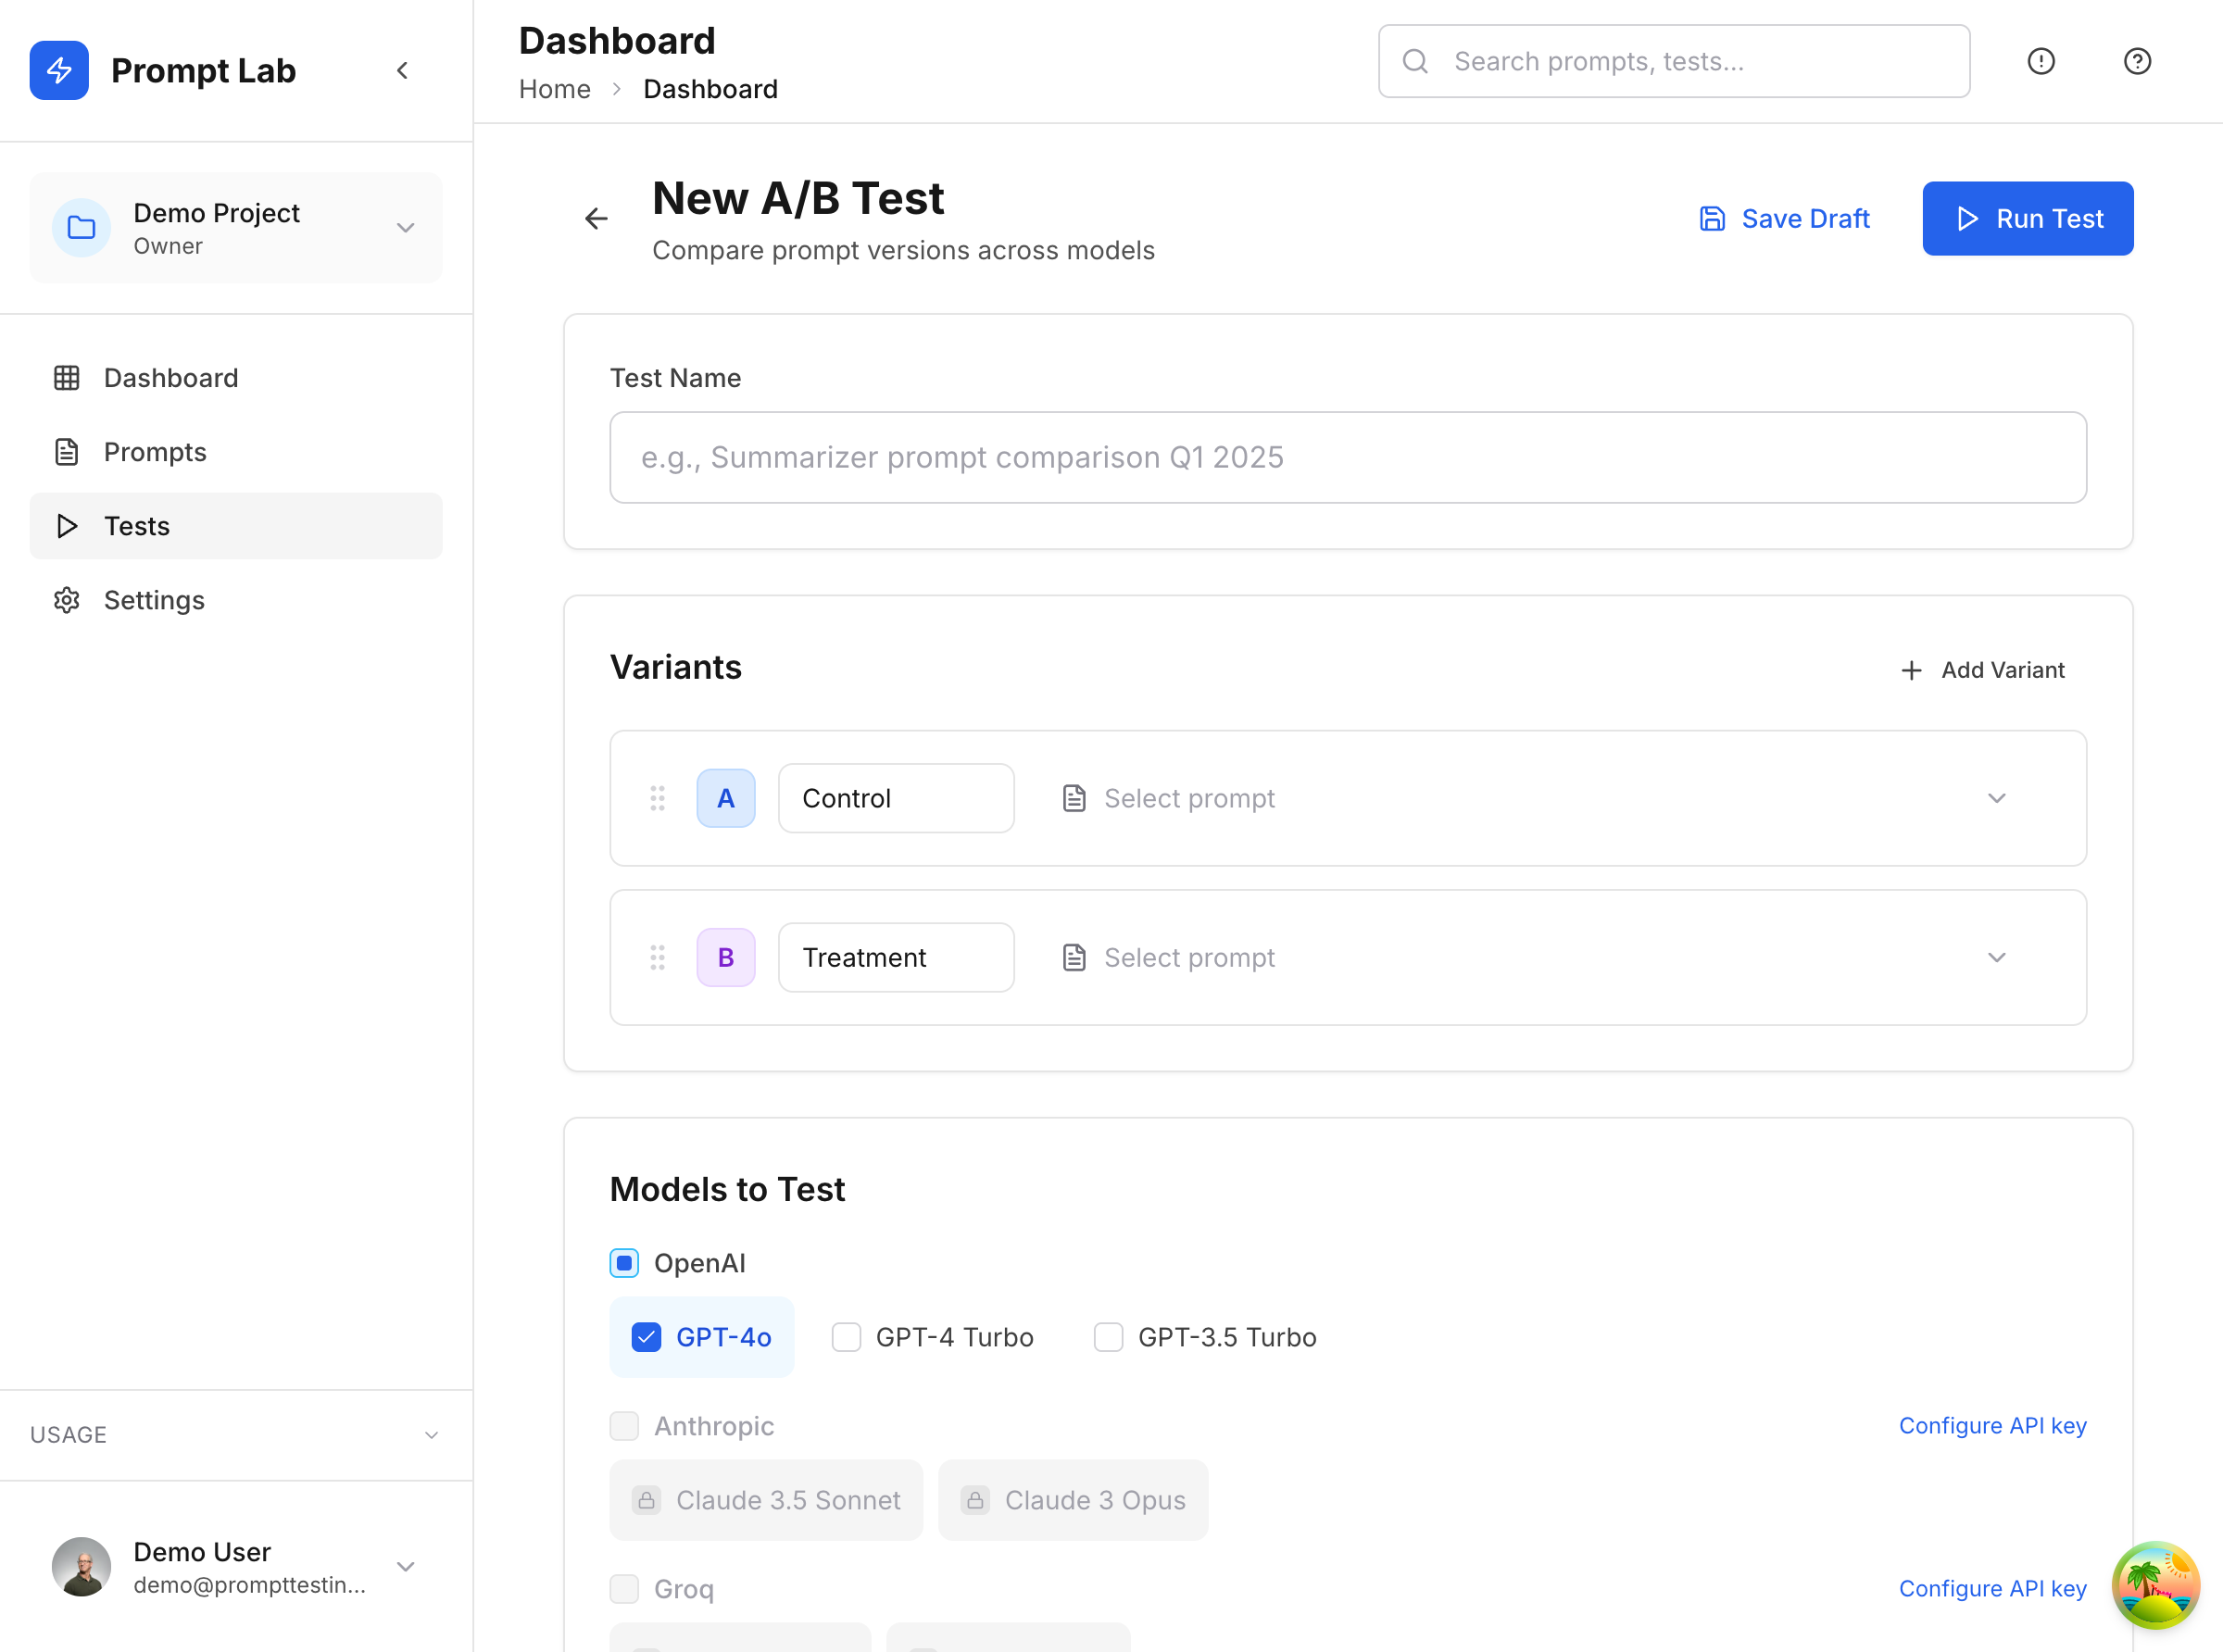Screen dimensions: 2223x1652
Task: Click the tropical island avatar badge
Action: (2154, 1584)
